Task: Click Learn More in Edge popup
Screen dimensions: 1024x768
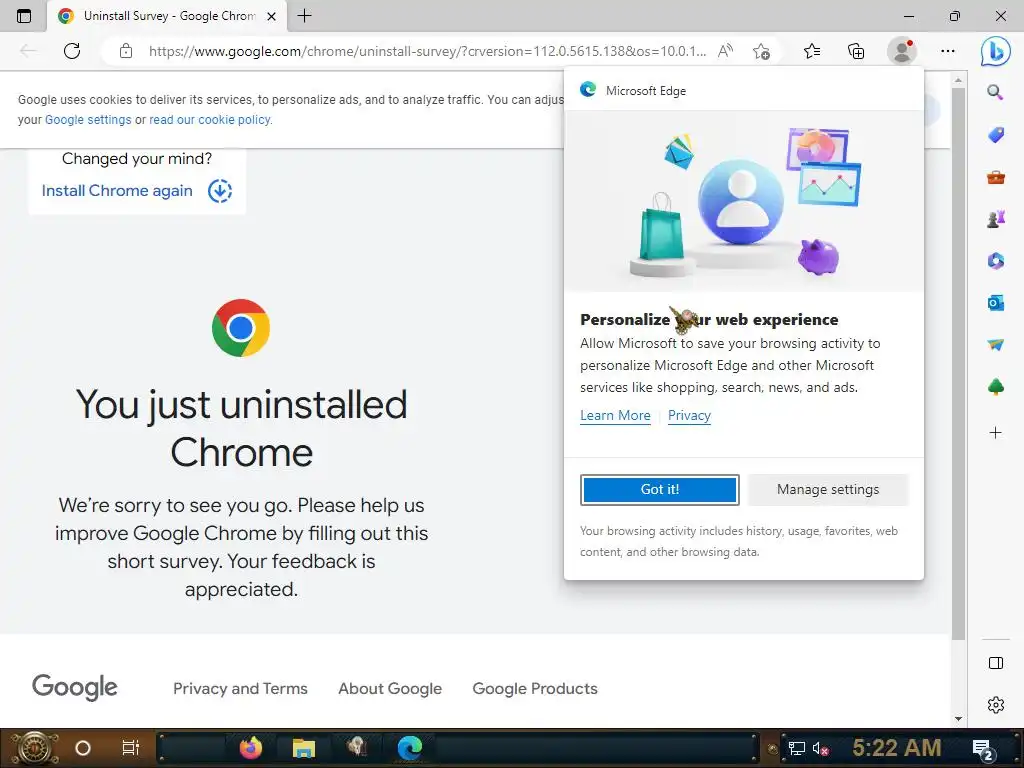Action: tap(615, 415)
